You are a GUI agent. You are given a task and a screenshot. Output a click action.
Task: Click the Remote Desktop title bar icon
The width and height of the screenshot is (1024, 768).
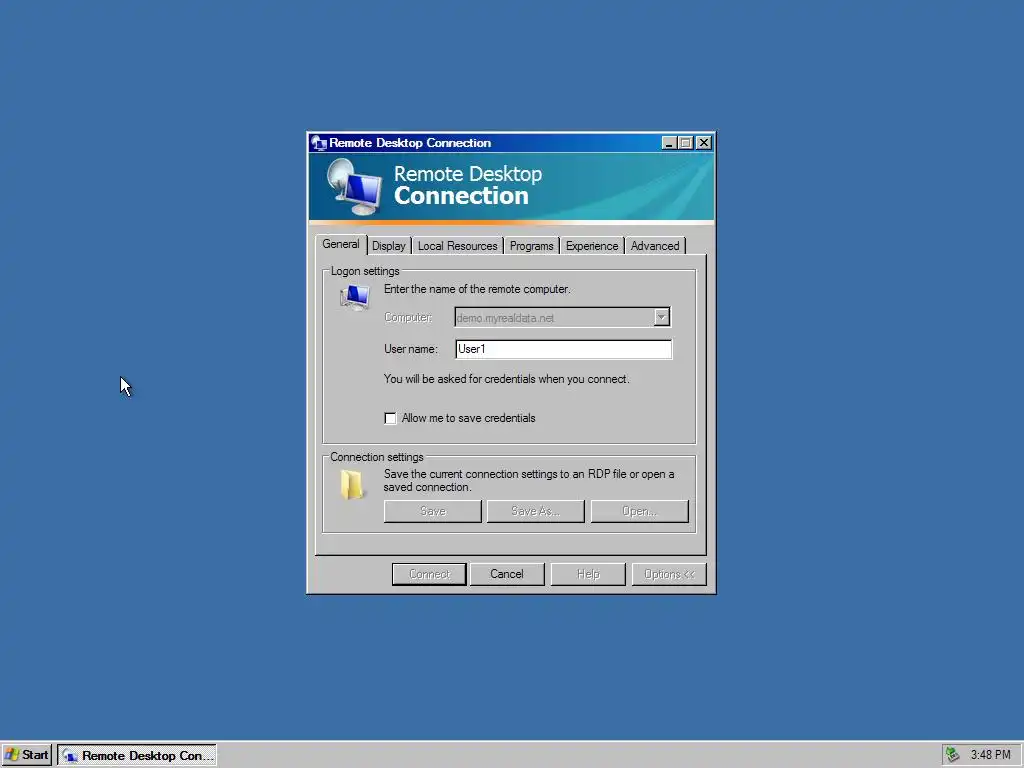click(x=319, y=142)
